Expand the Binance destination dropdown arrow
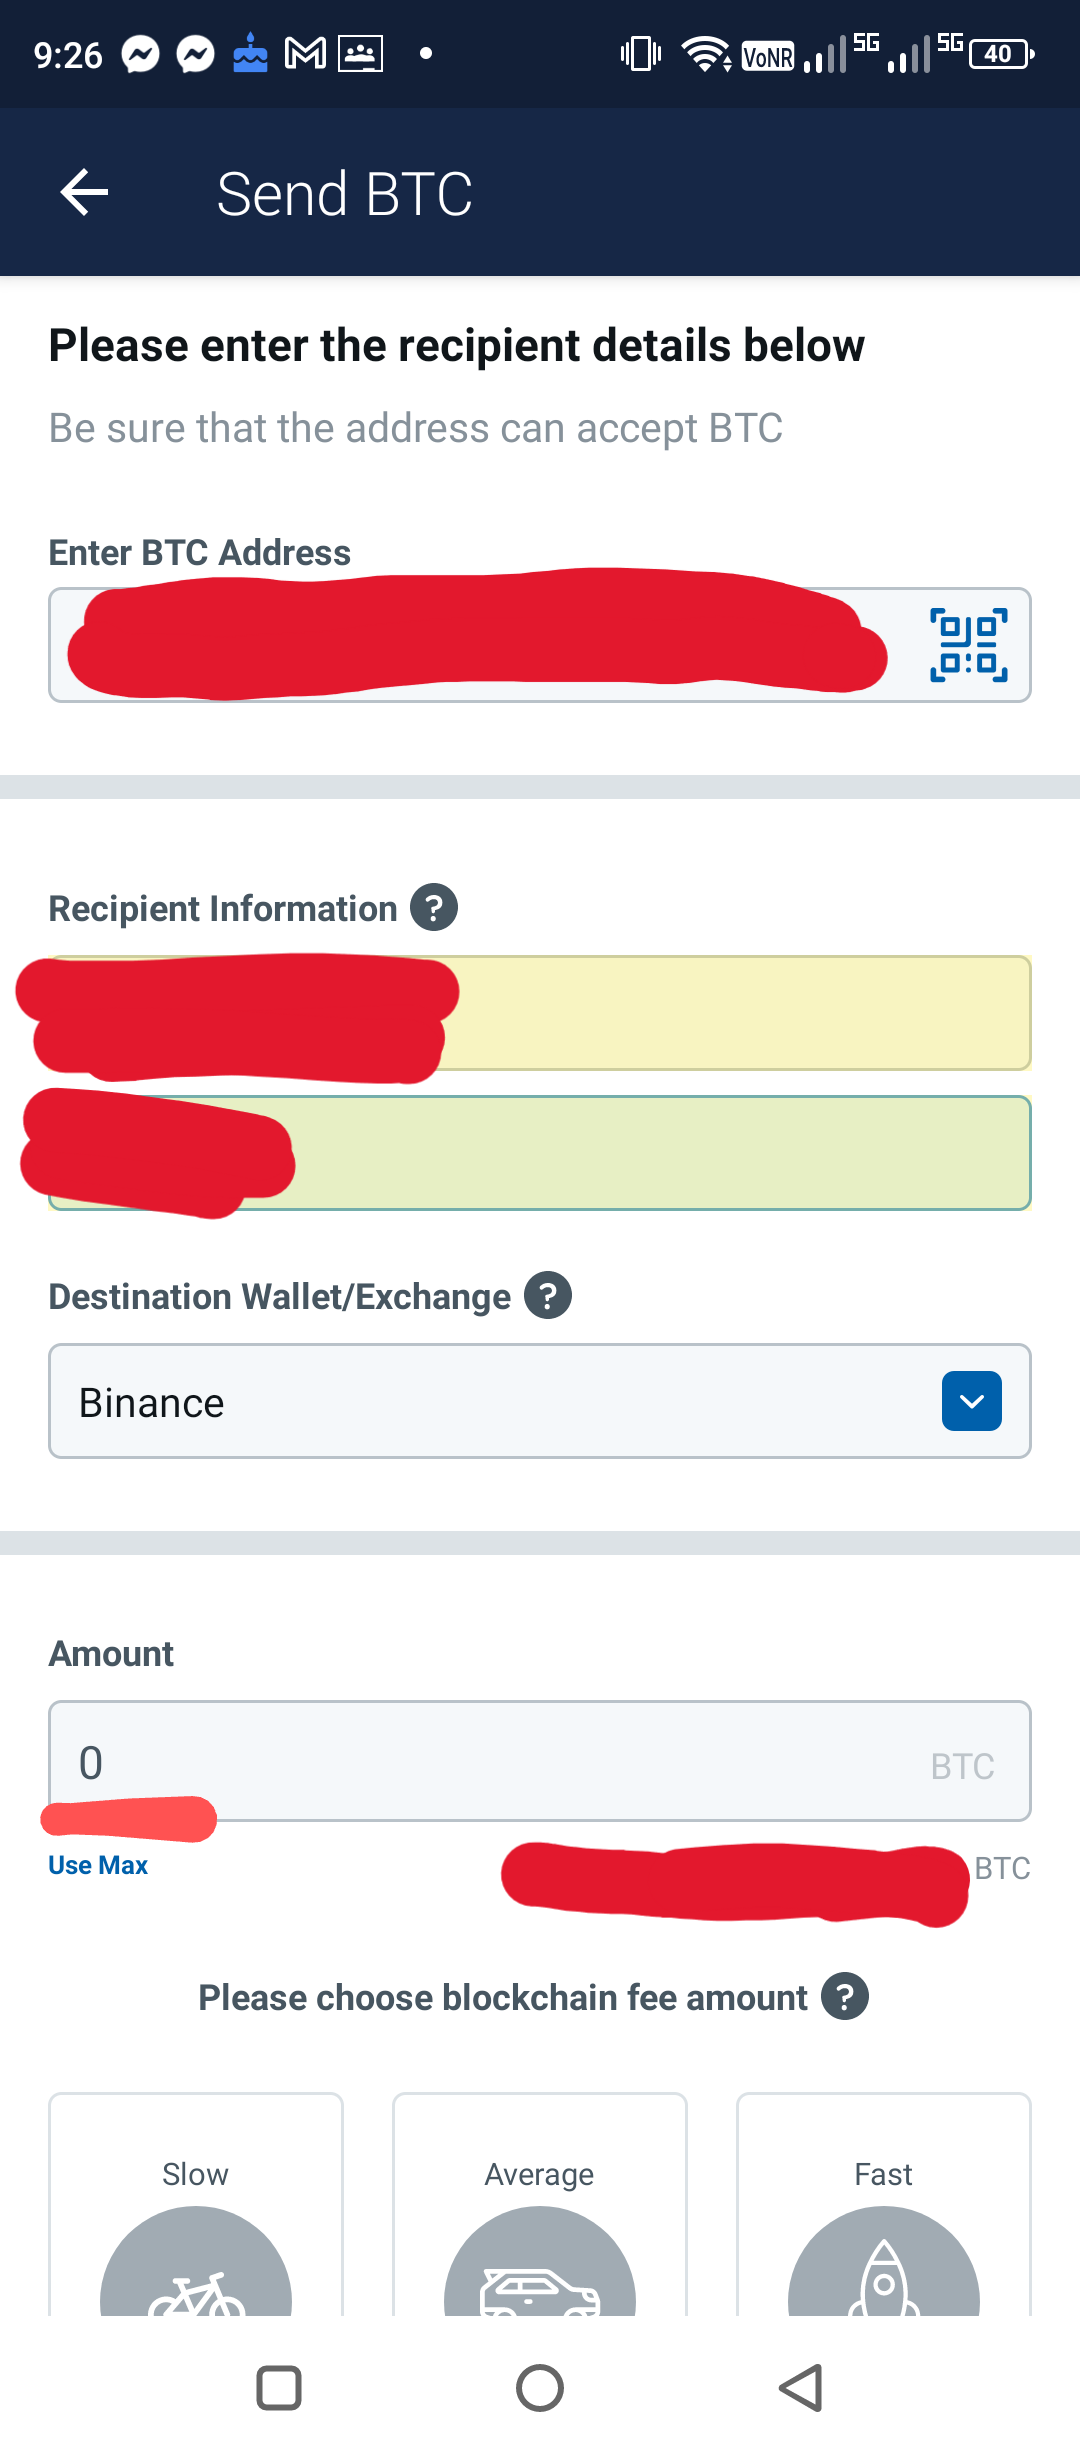The height and width of the screenshot is (2460, 1080). [x=972, y=1401]
